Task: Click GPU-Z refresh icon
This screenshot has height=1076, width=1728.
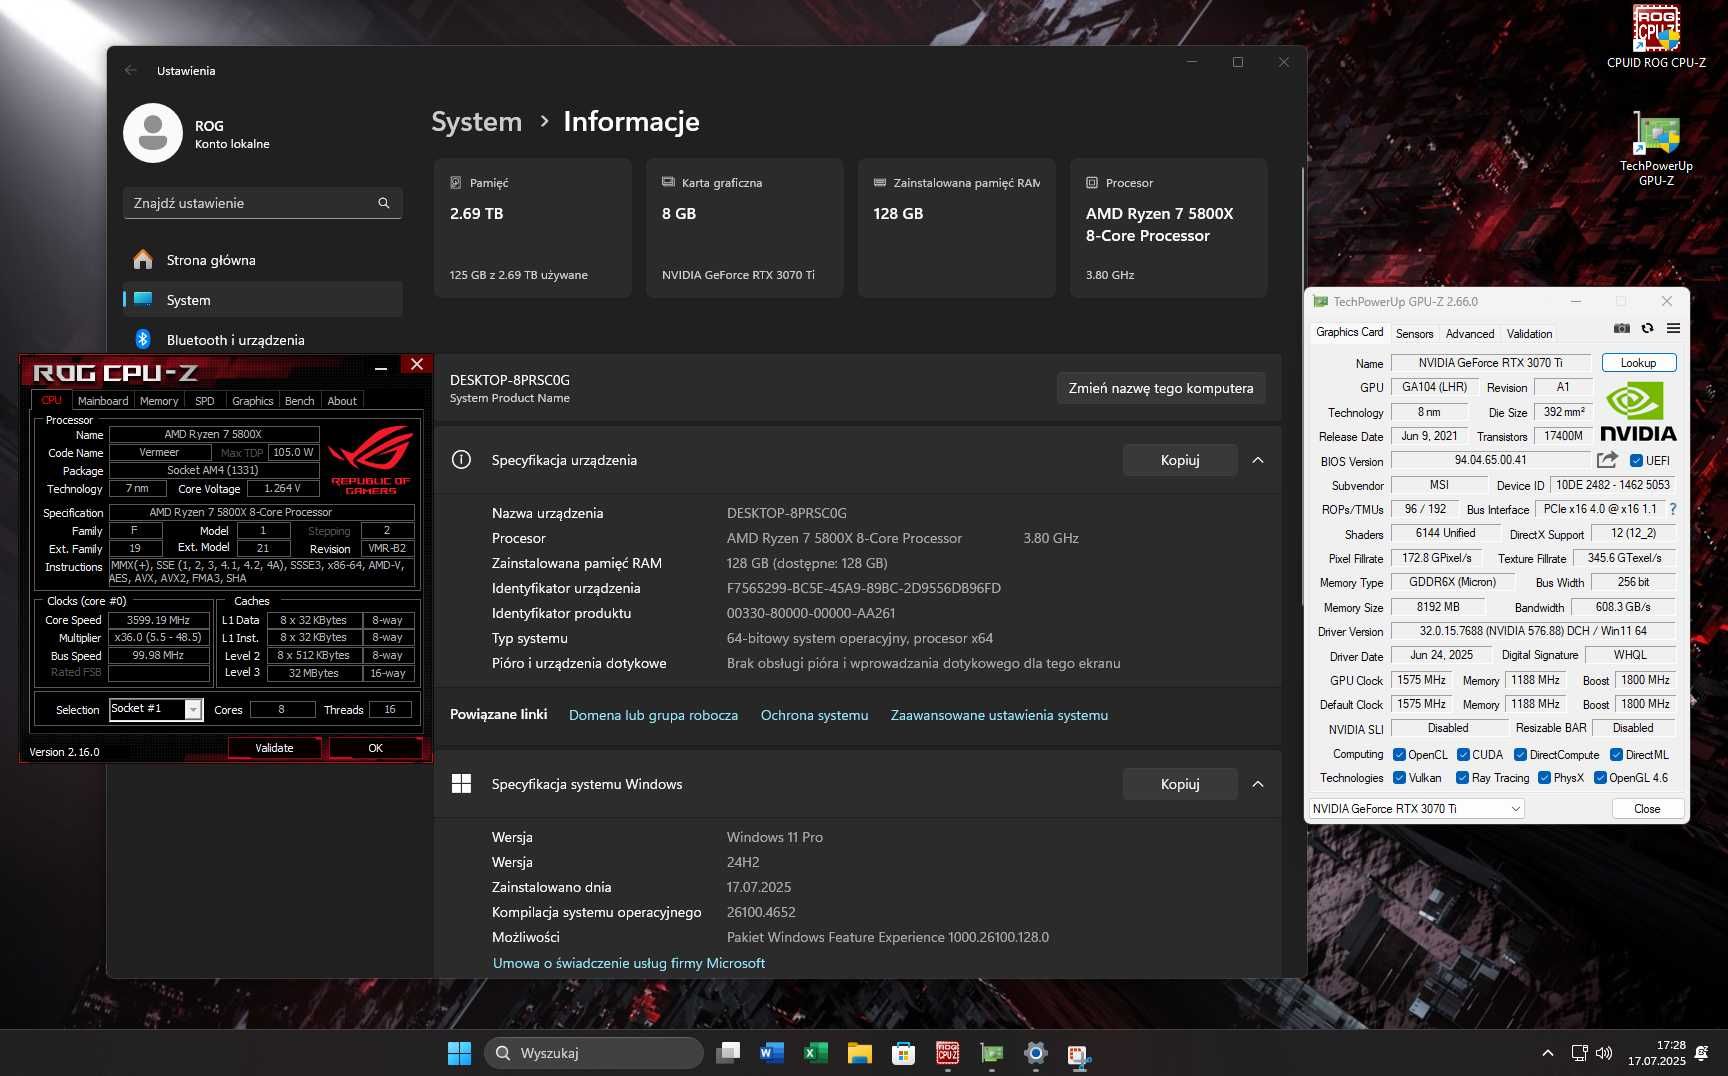Action: click(1647, 328)
